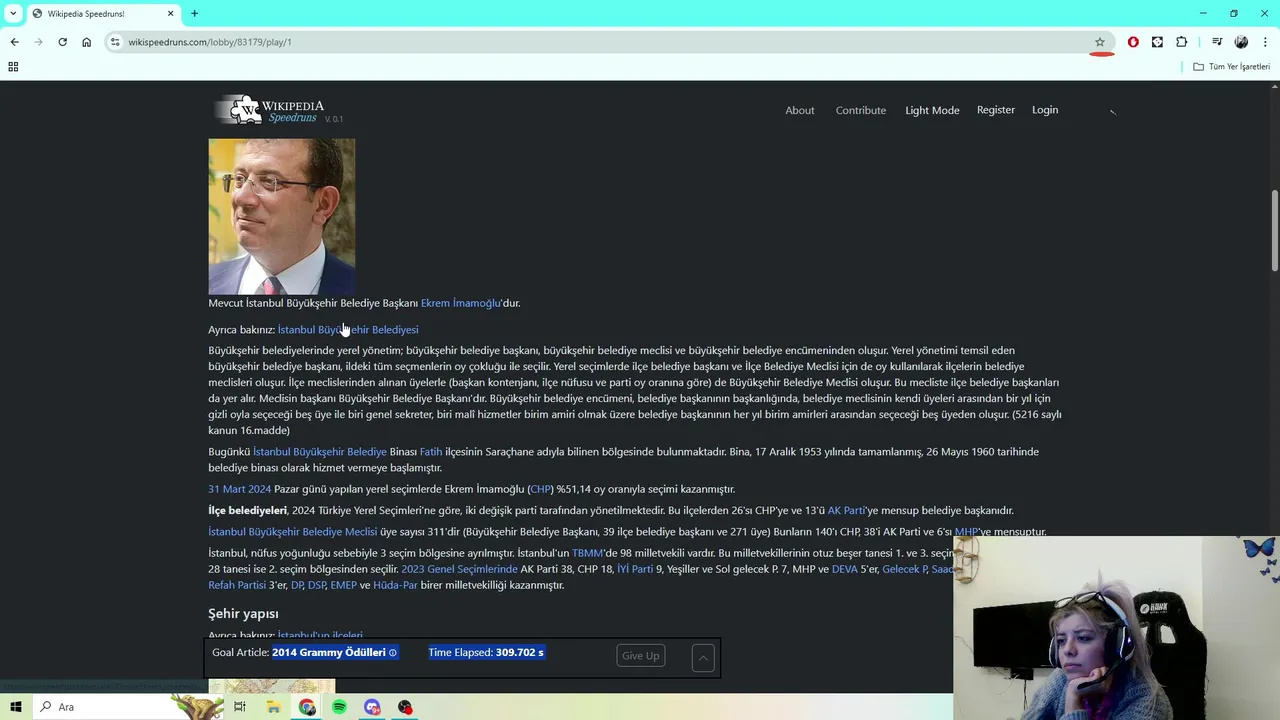Open the About page
Viewport: 1280px width, 720px height.
pos(800,110)
